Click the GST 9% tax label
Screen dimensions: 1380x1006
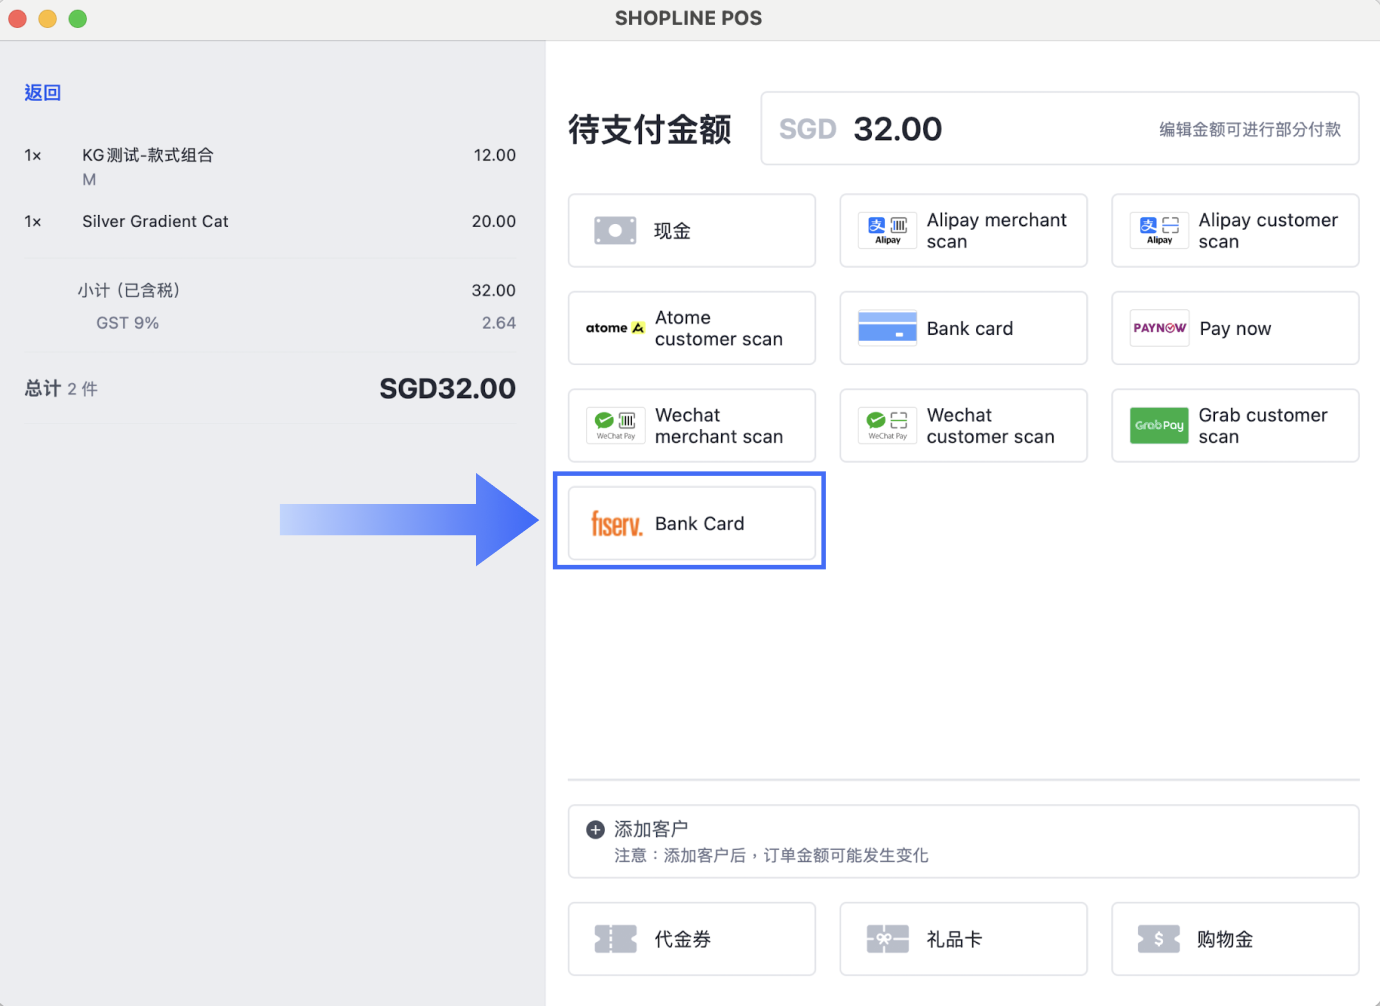127,323
